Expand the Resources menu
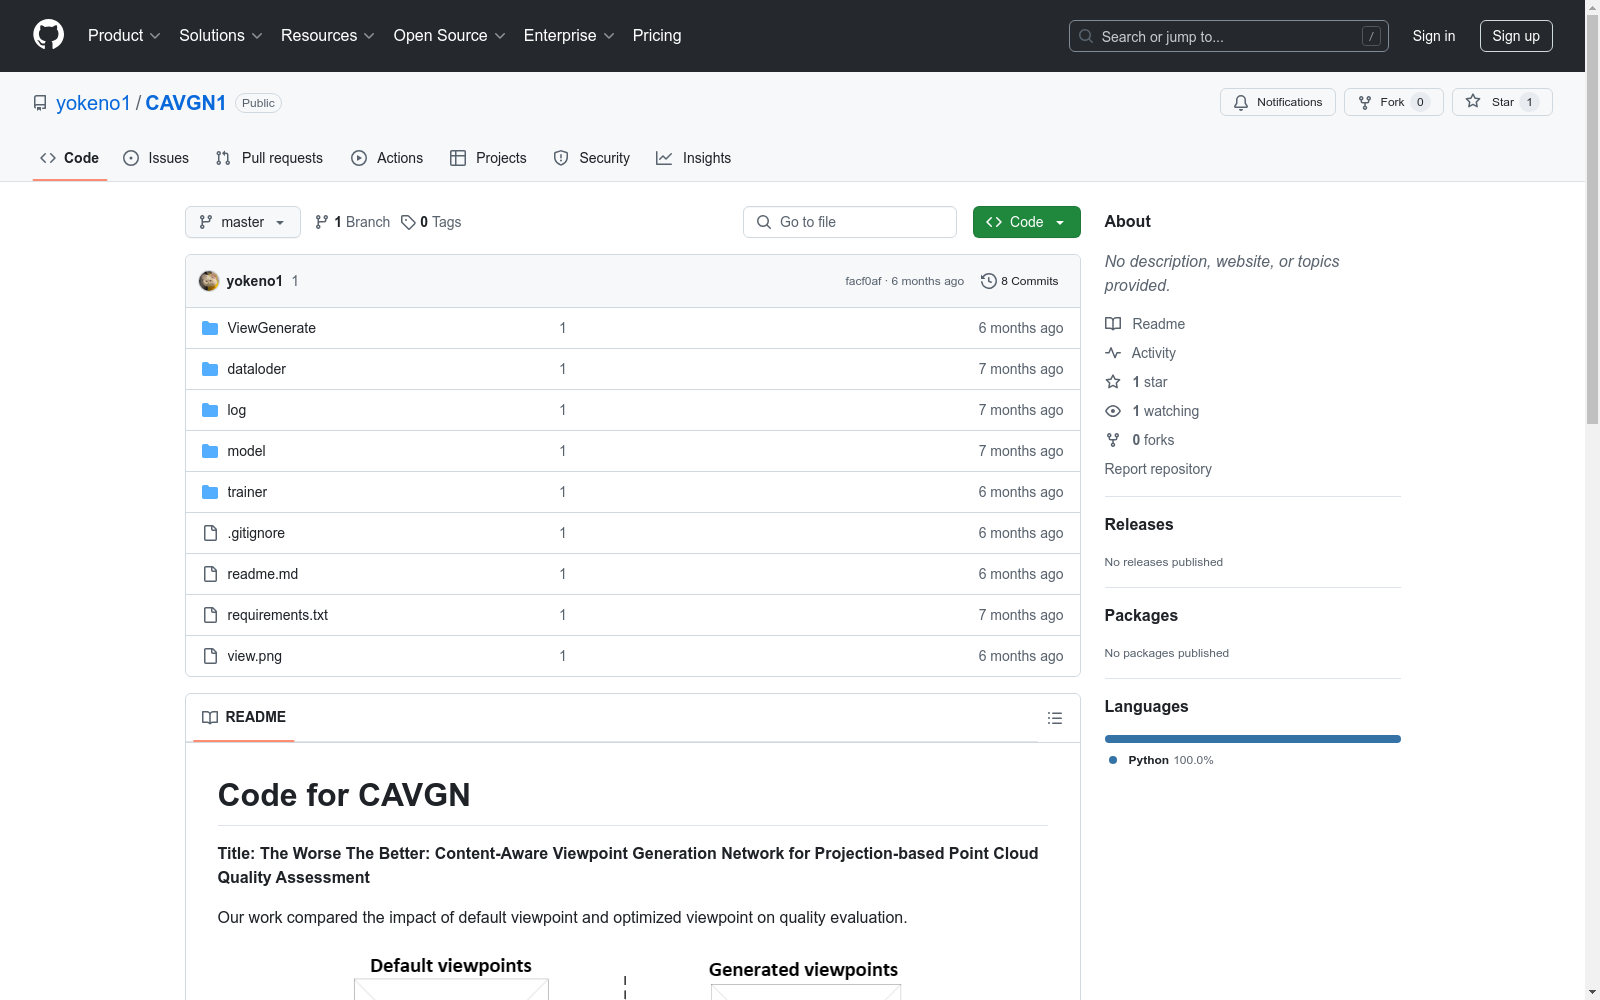Image resolution: width=1600 pixels, height=1000 pixels. (x=328, y=36)
